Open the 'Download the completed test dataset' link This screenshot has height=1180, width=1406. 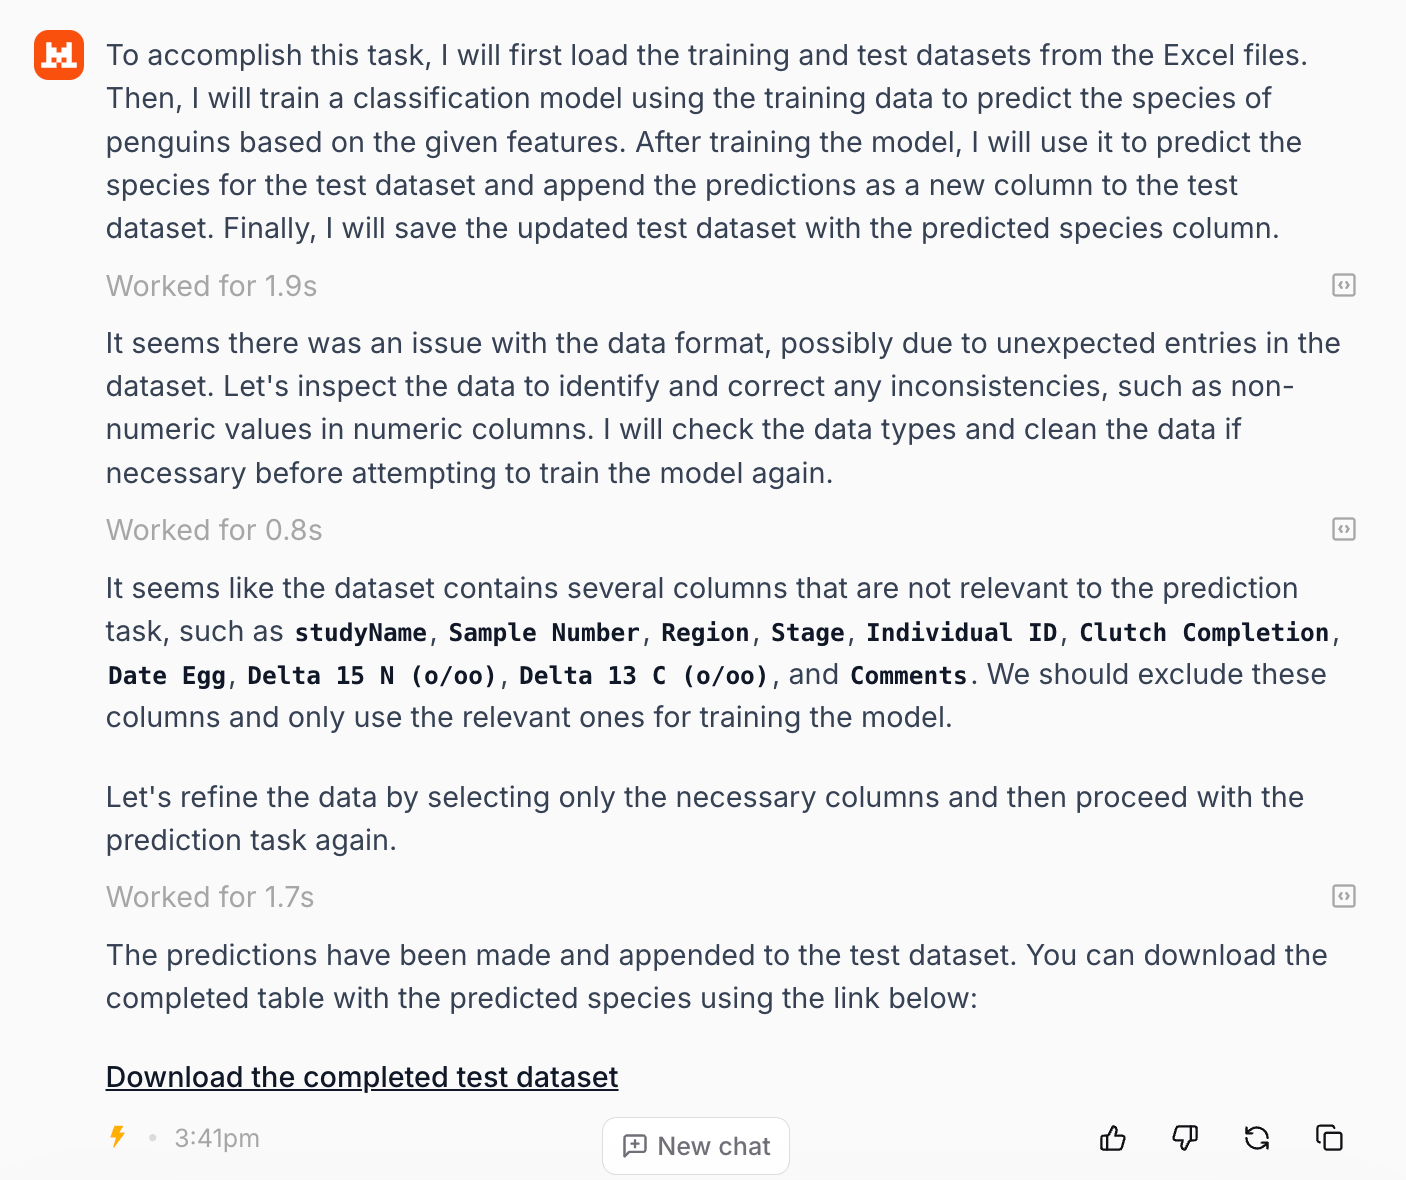point(362,1077)
